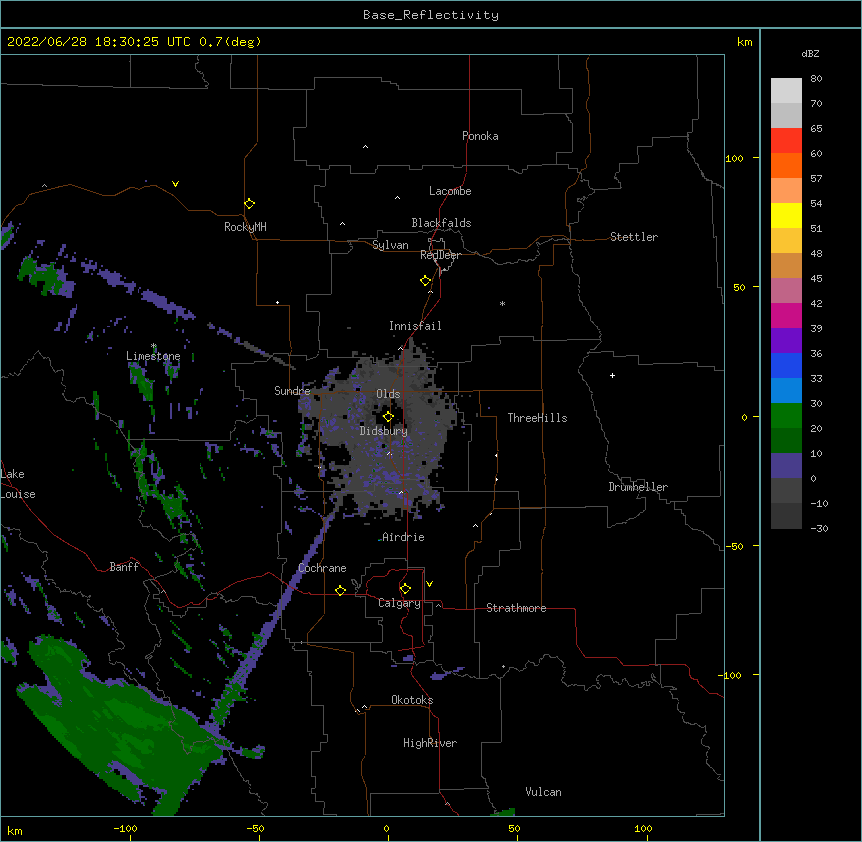862x842 pixels.
Task: Click the ThreeHills label
Action: coord(537,418)
